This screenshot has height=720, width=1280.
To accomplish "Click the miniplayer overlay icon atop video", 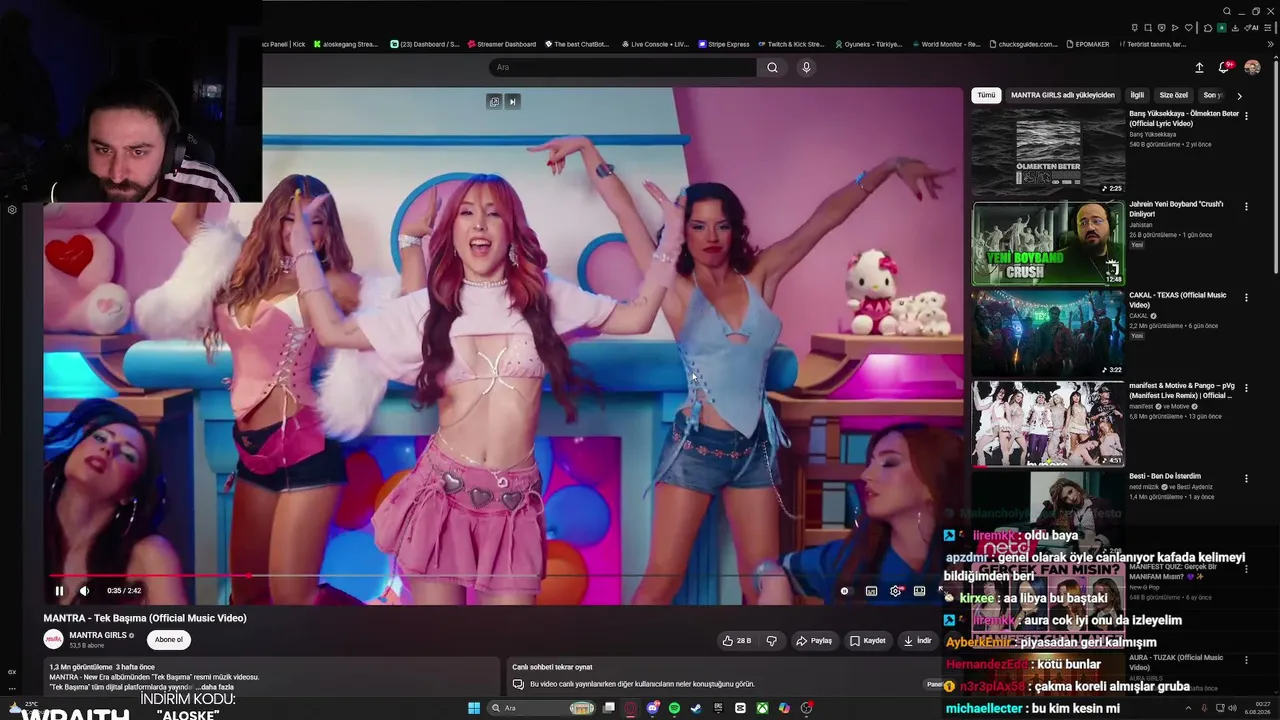I will pyautogui.click(x=494, y=101).
